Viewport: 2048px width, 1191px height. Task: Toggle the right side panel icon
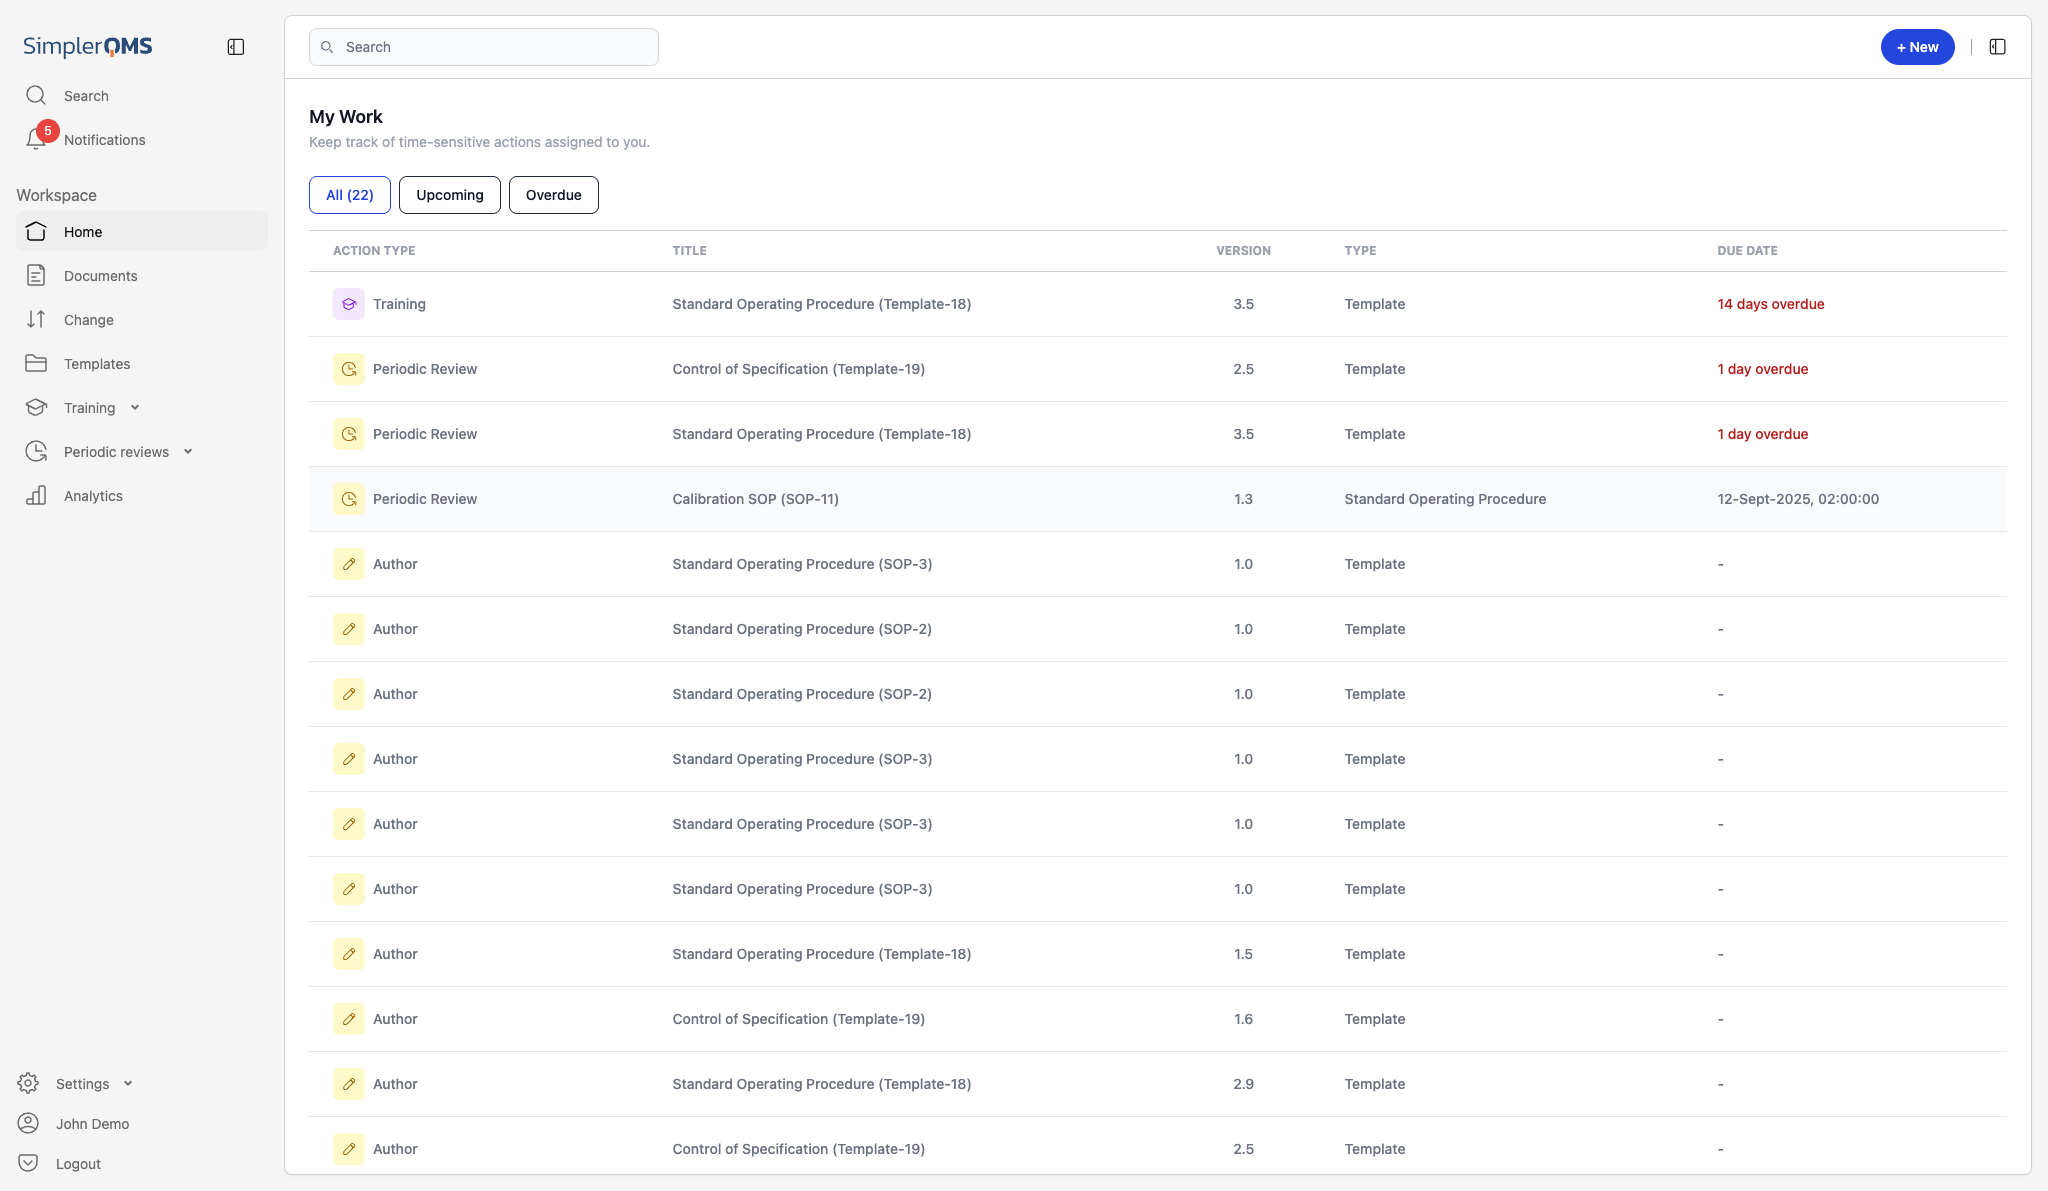tap(1997, 47)
